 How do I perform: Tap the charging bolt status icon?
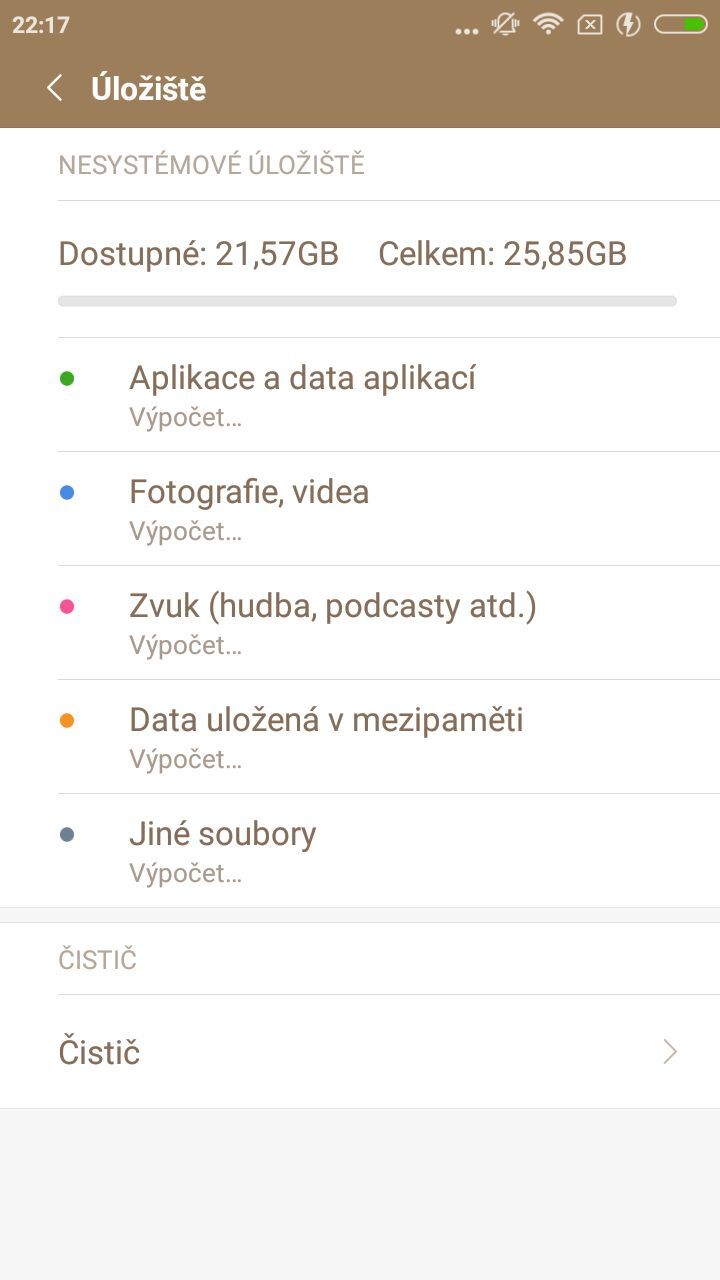click(628, 24)
